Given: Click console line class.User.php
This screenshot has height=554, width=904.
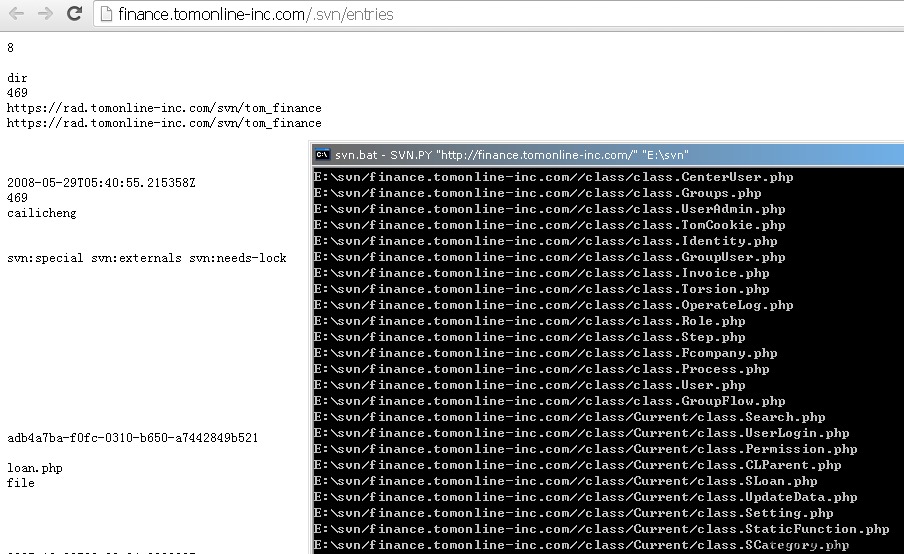Looking at the screenshot, I should [529, 385].
